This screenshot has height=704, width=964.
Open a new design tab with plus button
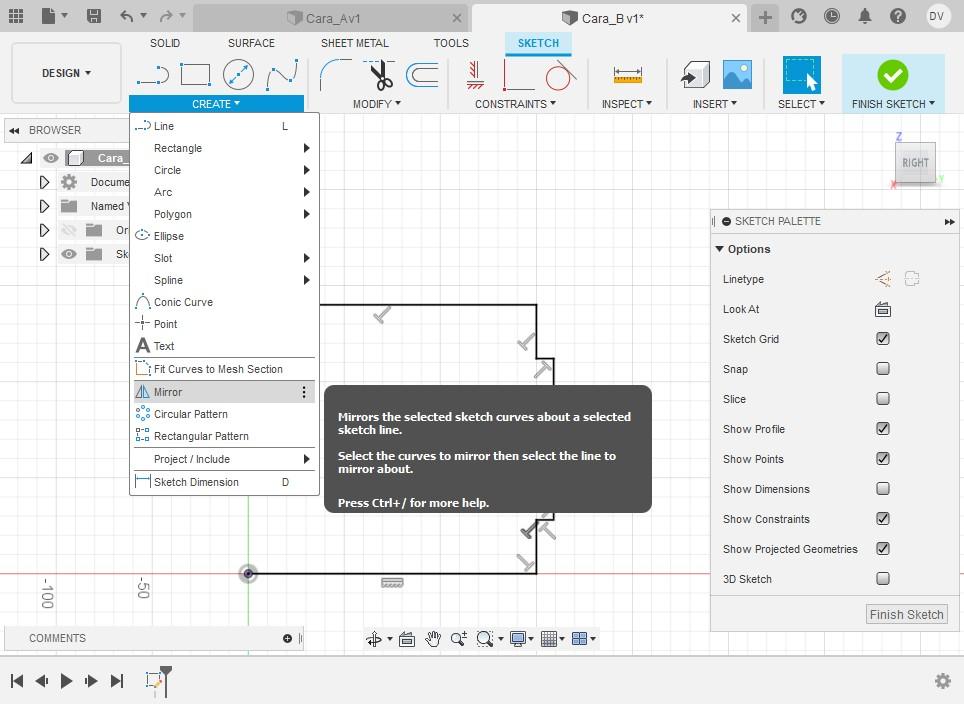[x=765, y=17]
